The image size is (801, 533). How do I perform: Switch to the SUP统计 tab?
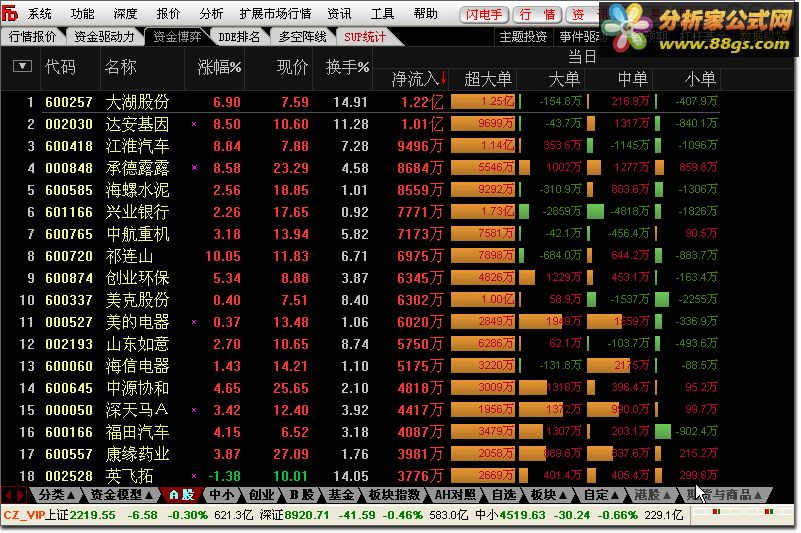click(x=365, y=37)
